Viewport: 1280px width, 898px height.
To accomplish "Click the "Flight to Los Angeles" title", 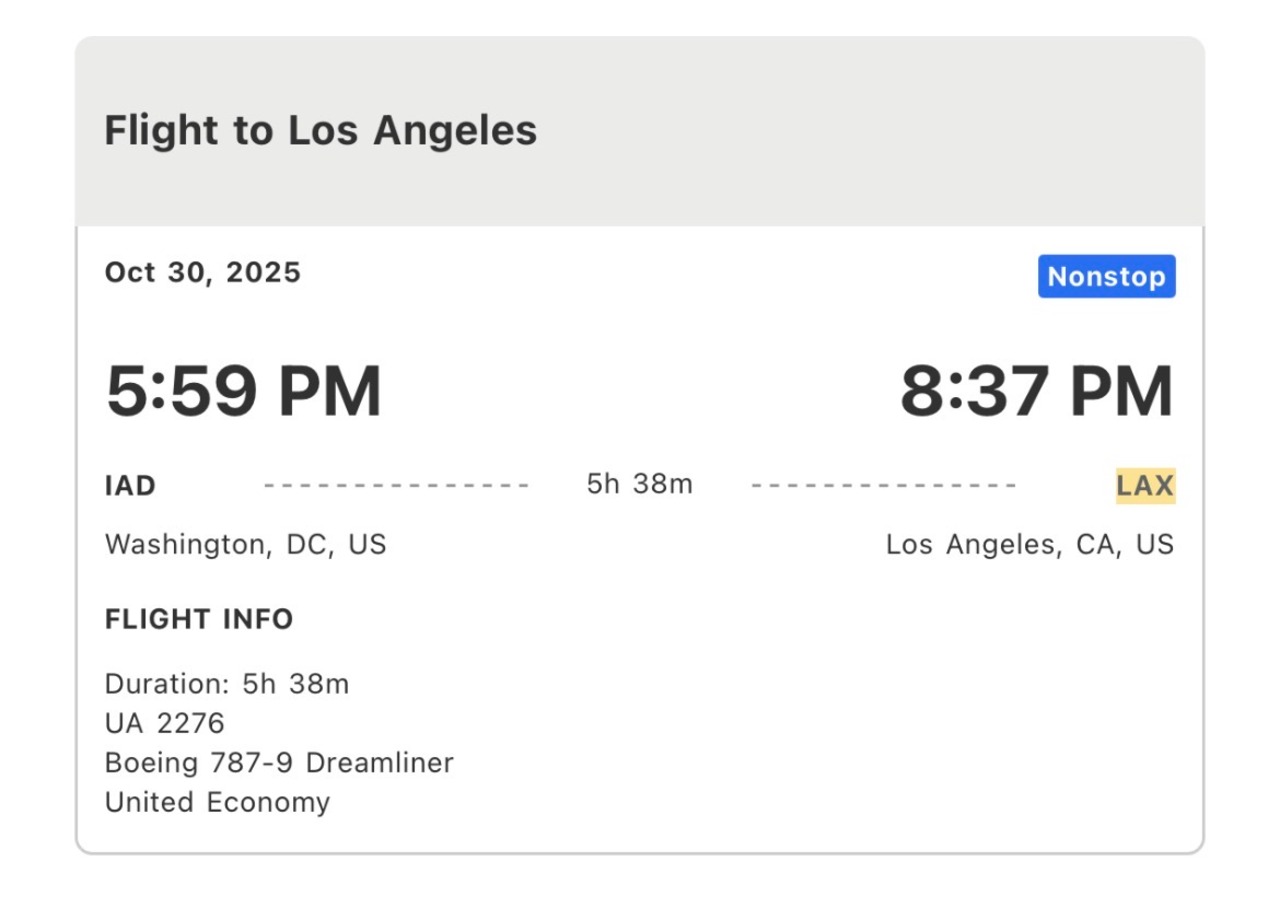I will click(320, 131).
